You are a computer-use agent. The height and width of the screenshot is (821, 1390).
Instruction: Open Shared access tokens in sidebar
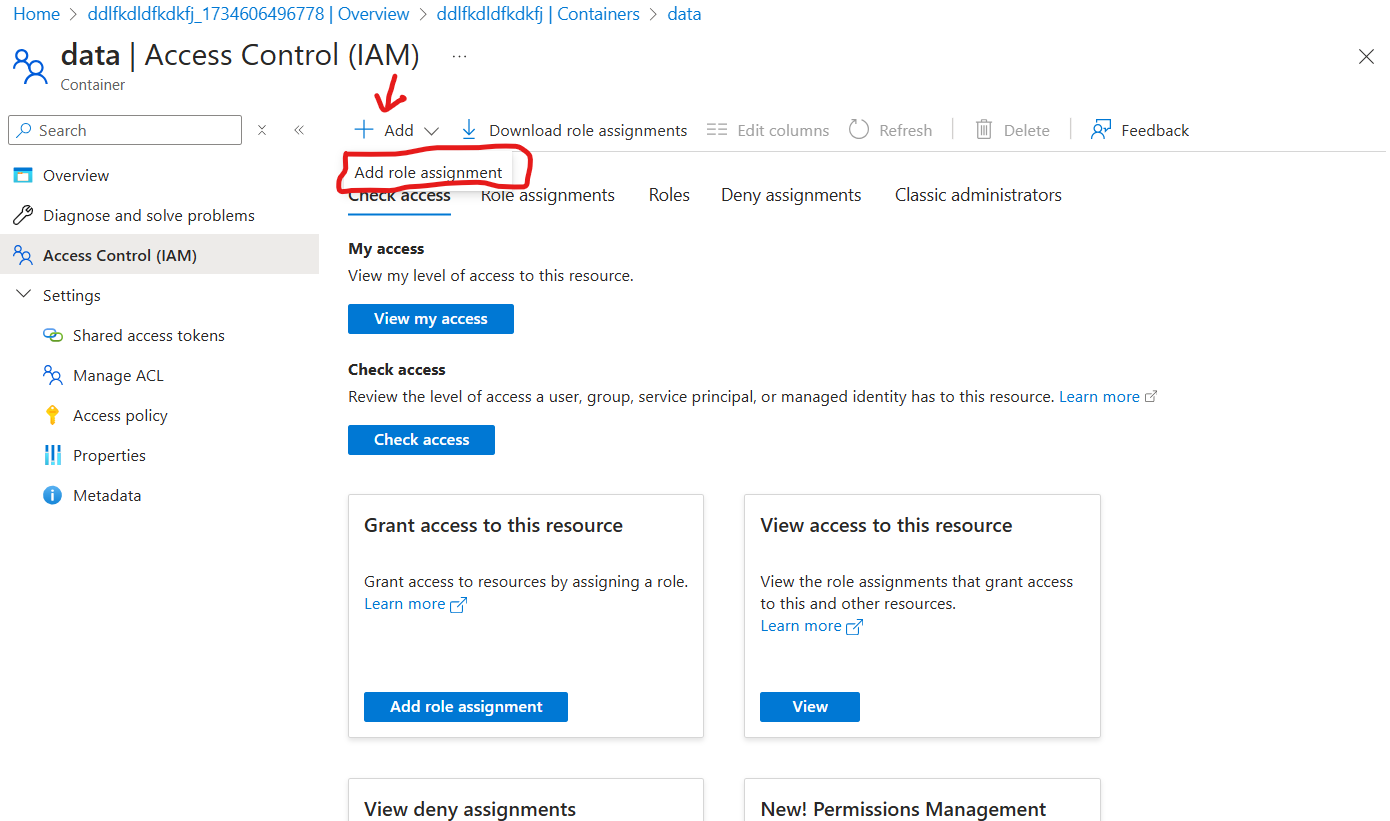(x=148, y=336)
